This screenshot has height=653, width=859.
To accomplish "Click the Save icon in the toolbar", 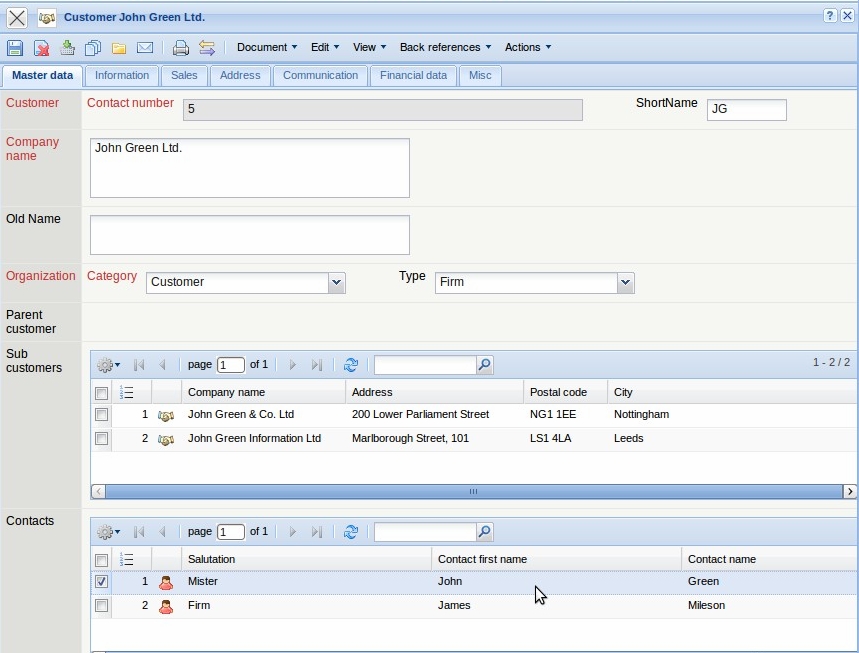I will pyautogui.click(x=15, y=47).
